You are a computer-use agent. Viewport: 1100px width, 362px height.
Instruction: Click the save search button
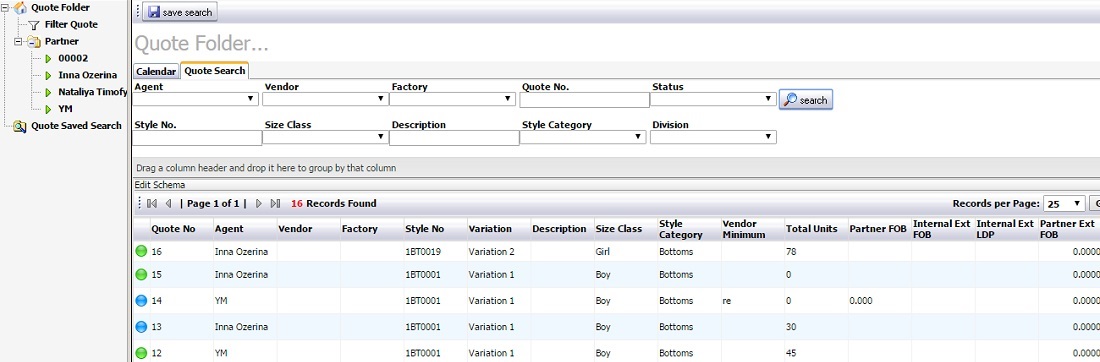pyautogui.click(x=180, y=12)
